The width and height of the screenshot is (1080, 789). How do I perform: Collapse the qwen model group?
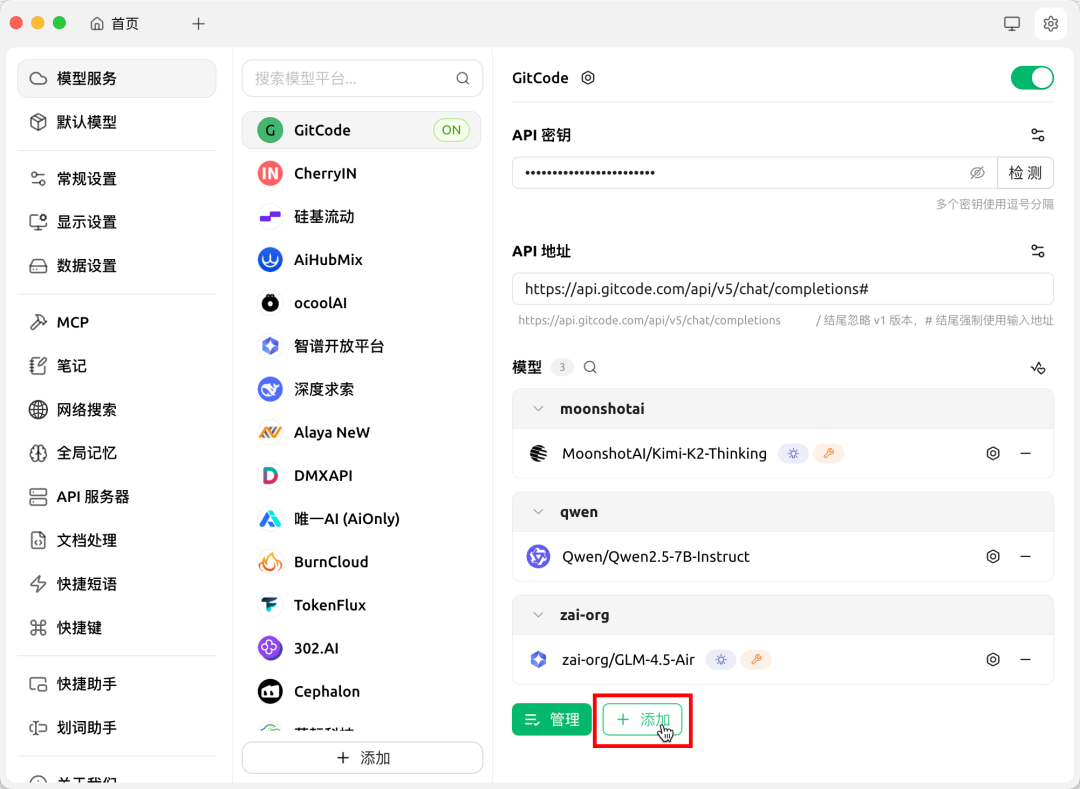click(539, 512)
